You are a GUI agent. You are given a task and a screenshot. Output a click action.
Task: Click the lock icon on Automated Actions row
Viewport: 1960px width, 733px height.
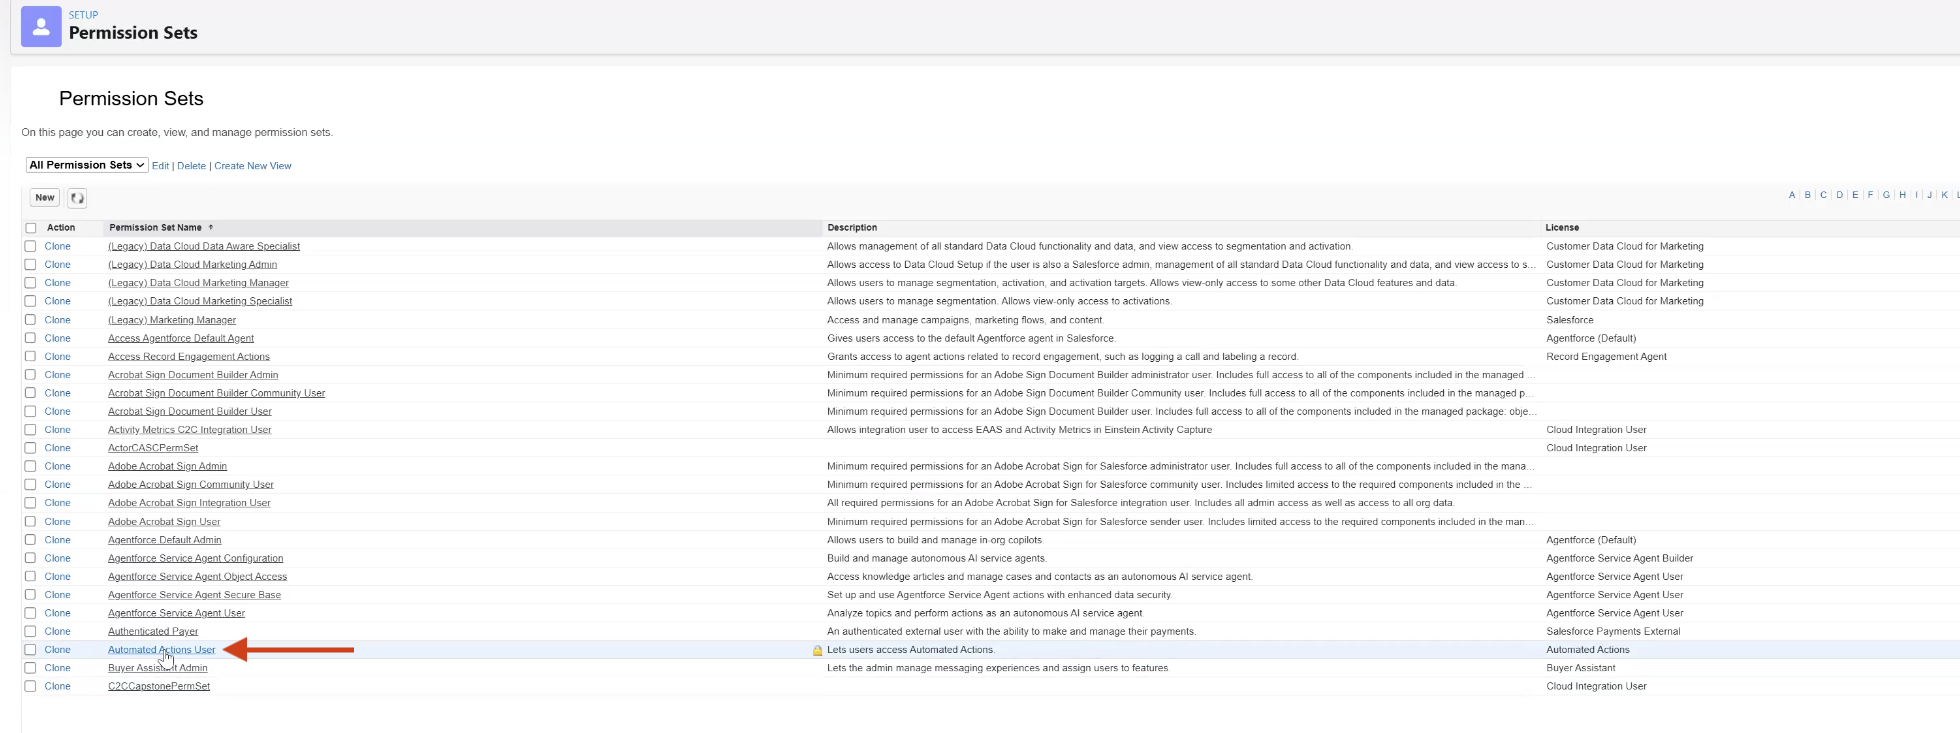tap(817, 650)
